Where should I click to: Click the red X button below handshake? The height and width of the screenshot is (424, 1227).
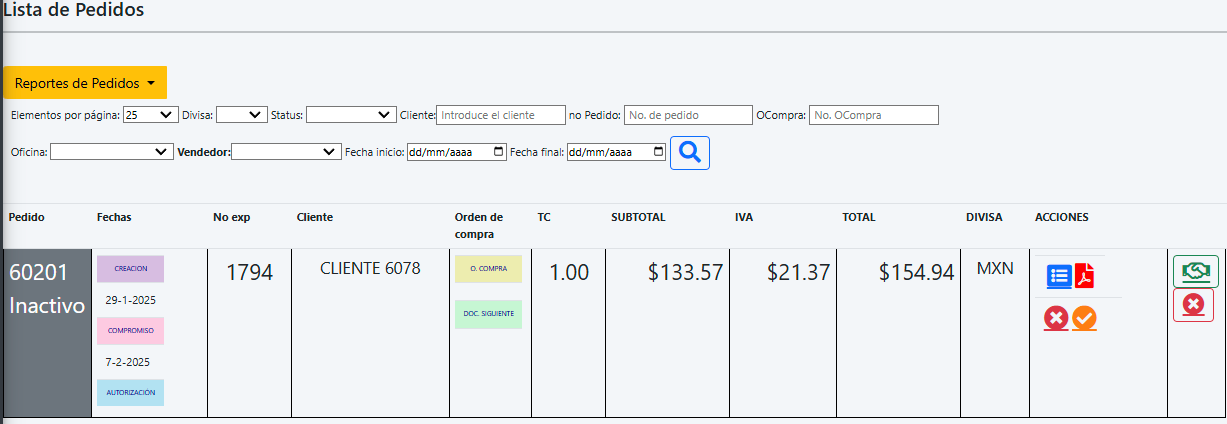tap(1193, 305)
